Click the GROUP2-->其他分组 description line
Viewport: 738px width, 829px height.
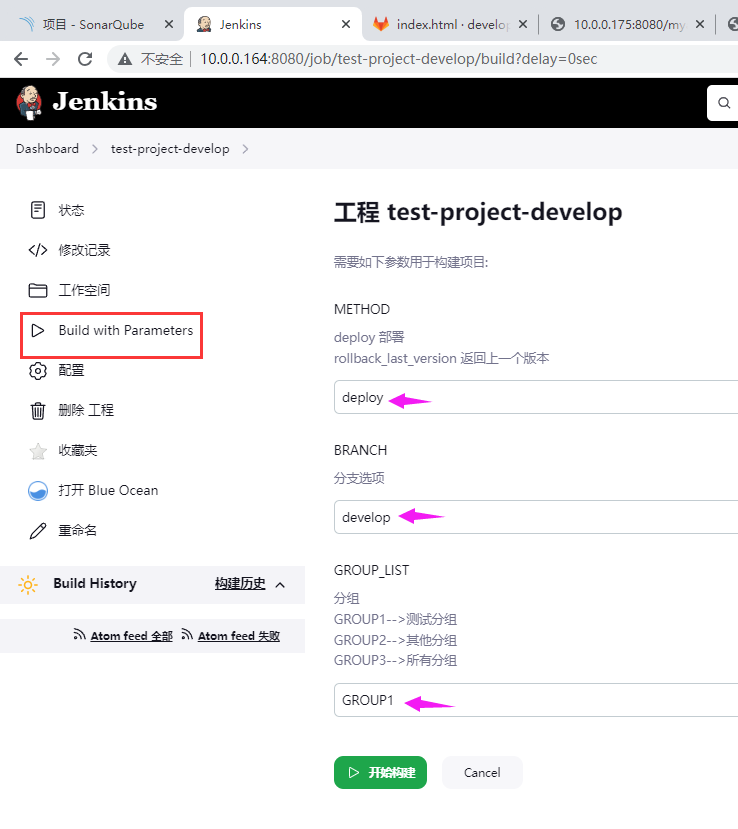coord(395,640)
